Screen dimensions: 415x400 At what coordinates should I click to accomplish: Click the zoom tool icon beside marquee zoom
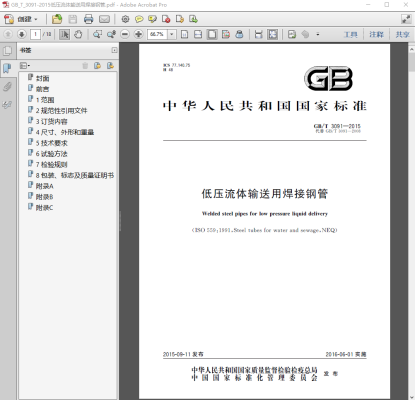pyautogui.click(x=111, y=34)
